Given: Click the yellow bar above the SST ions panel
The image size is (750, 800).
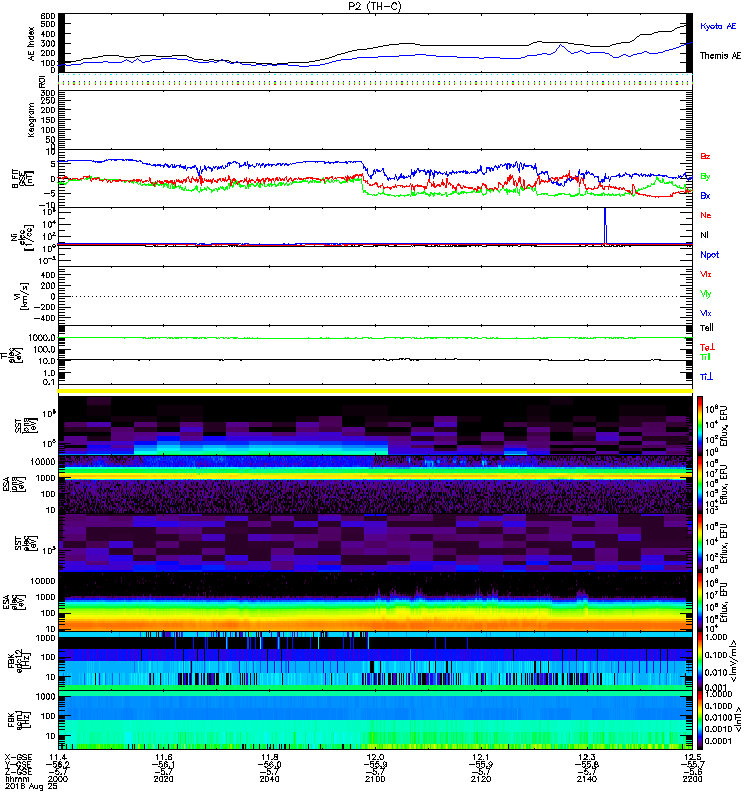Looking at the screenshot, I should point(375,391).
